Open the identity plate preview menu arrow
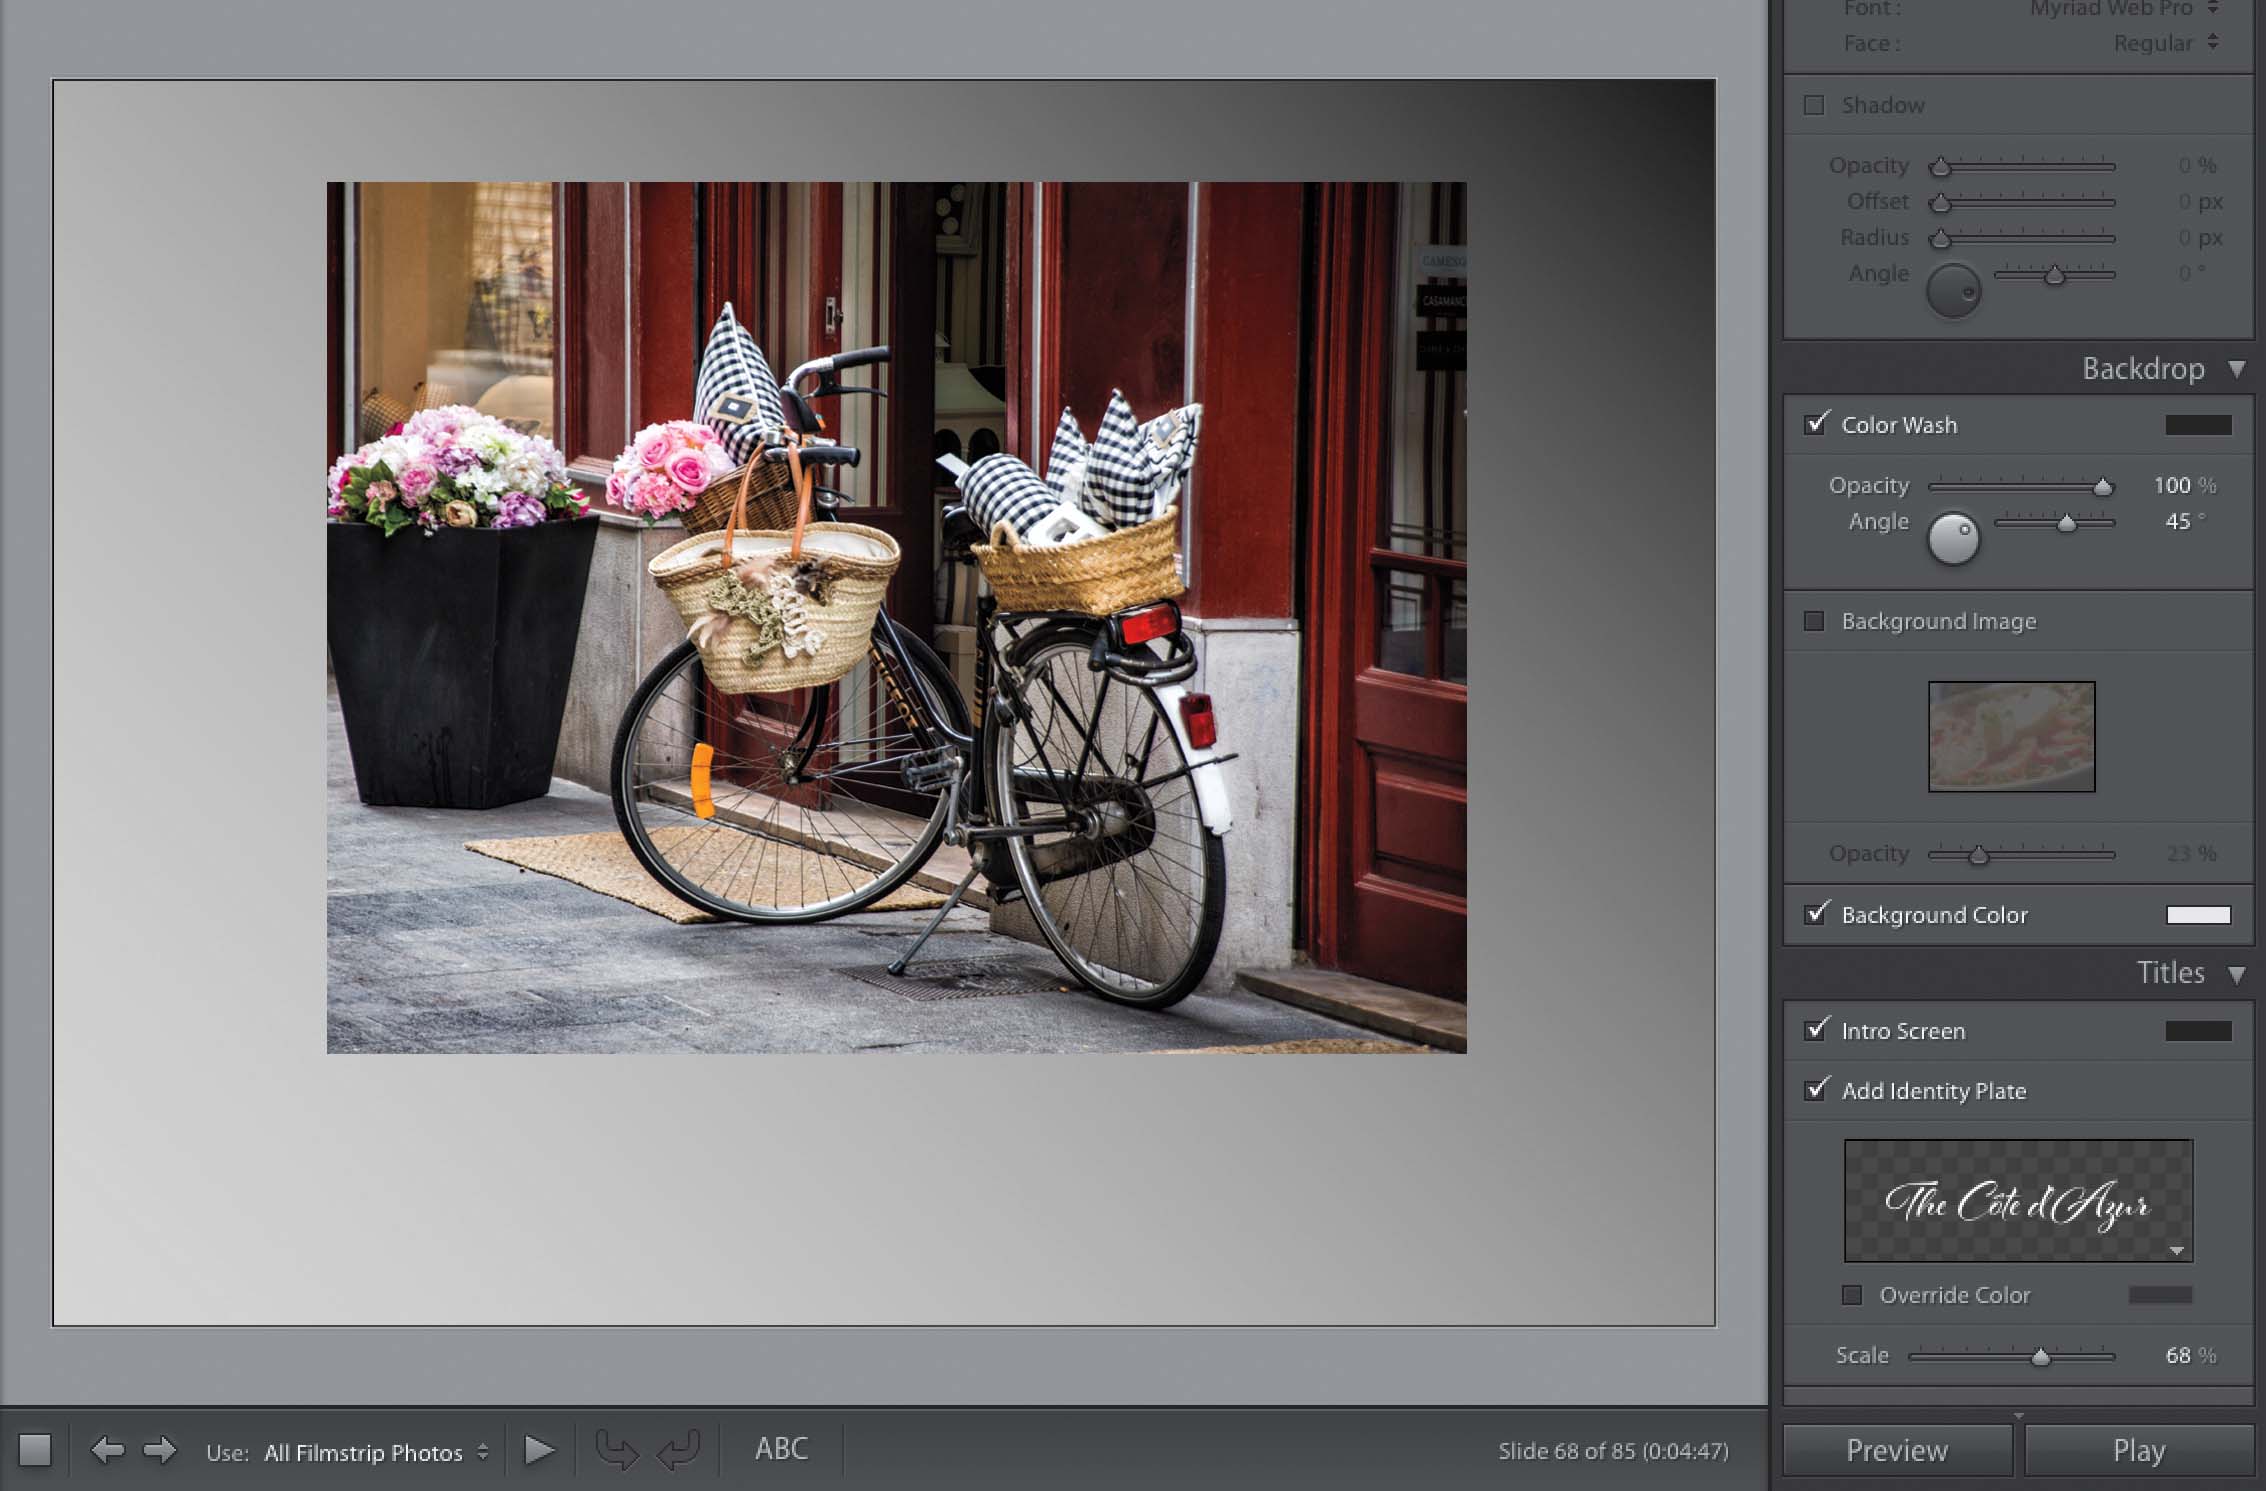The image size is (2266, 1491). (x=2176, y=1250)
